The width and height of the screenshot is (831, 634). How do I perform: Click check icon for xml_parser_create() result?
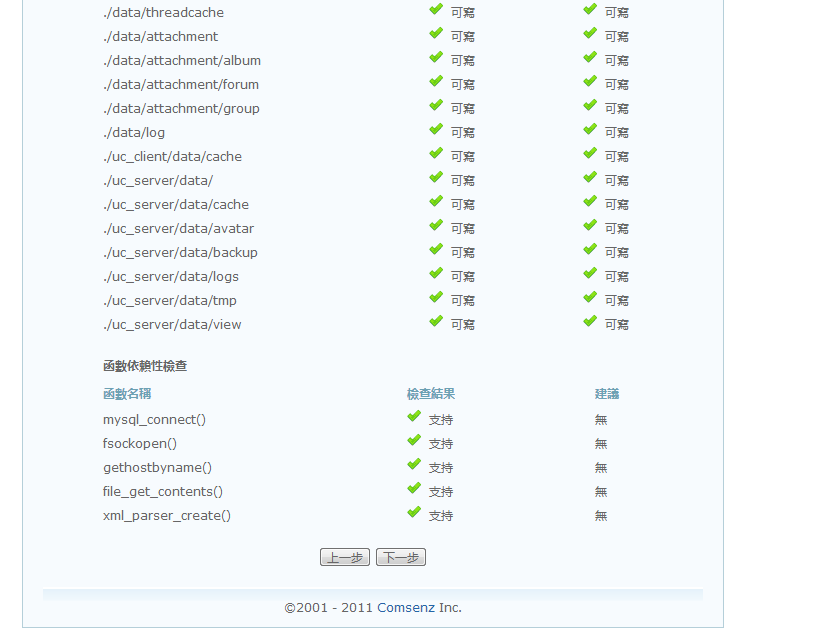point(414,512)
